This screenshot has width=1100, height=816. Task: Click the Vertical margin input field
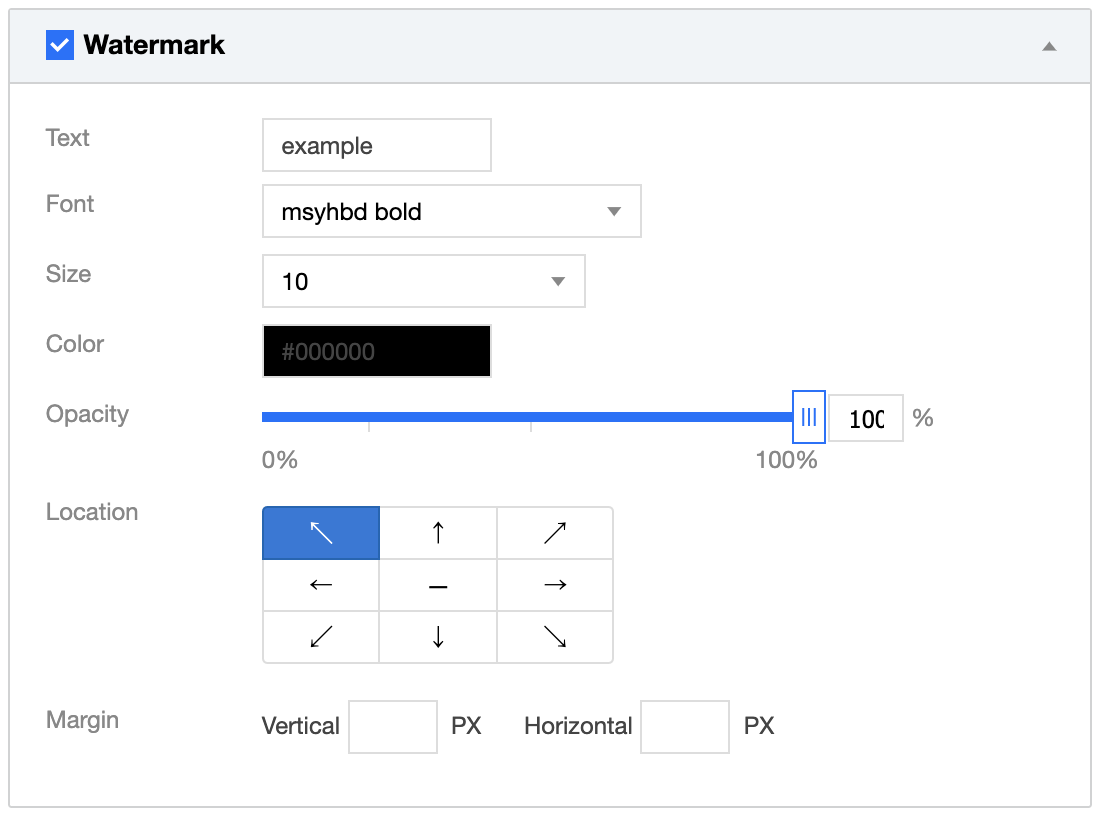tap(393, 727)
